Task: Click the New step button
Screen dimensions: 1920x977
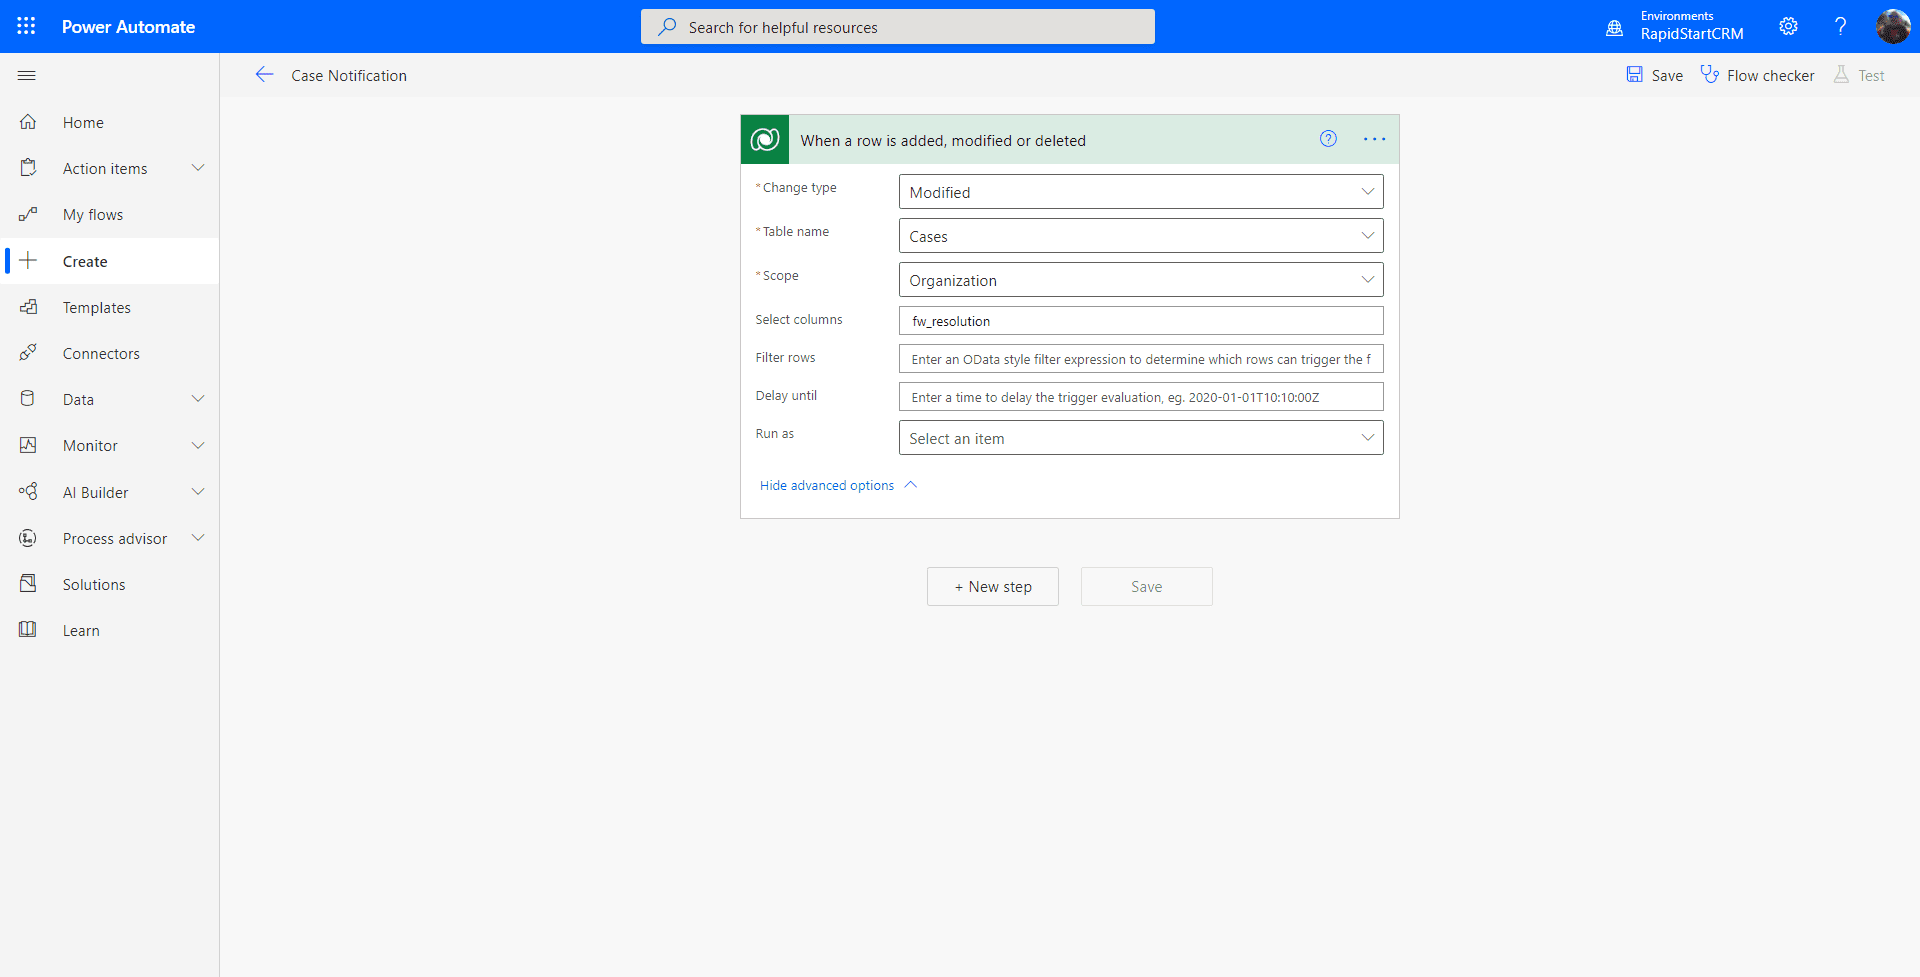Action: [992, 586]
